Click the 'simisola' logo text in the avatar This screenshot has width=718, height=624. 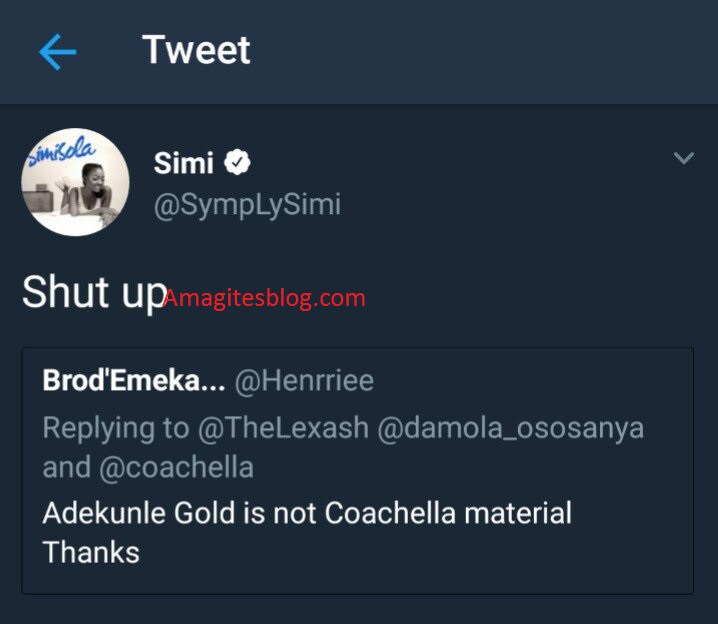[x=60, y=151]
